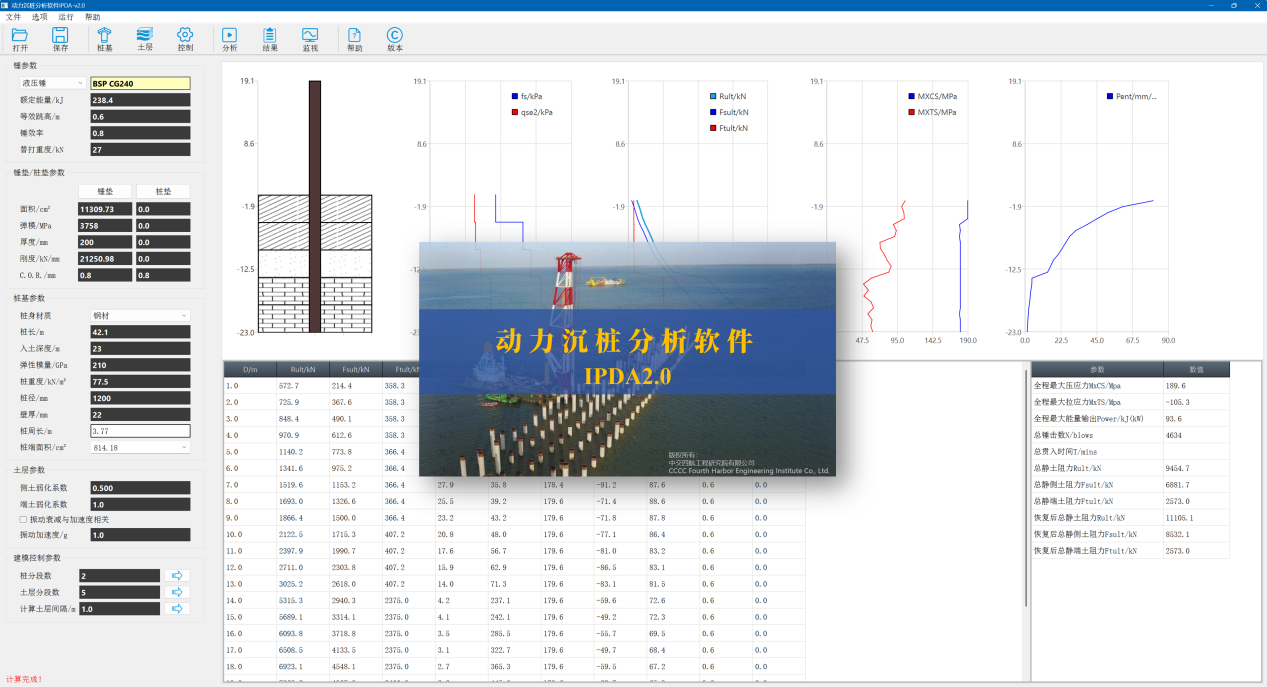
Task: Open the 桩基 pile settings icon
Action: [105, 35]
